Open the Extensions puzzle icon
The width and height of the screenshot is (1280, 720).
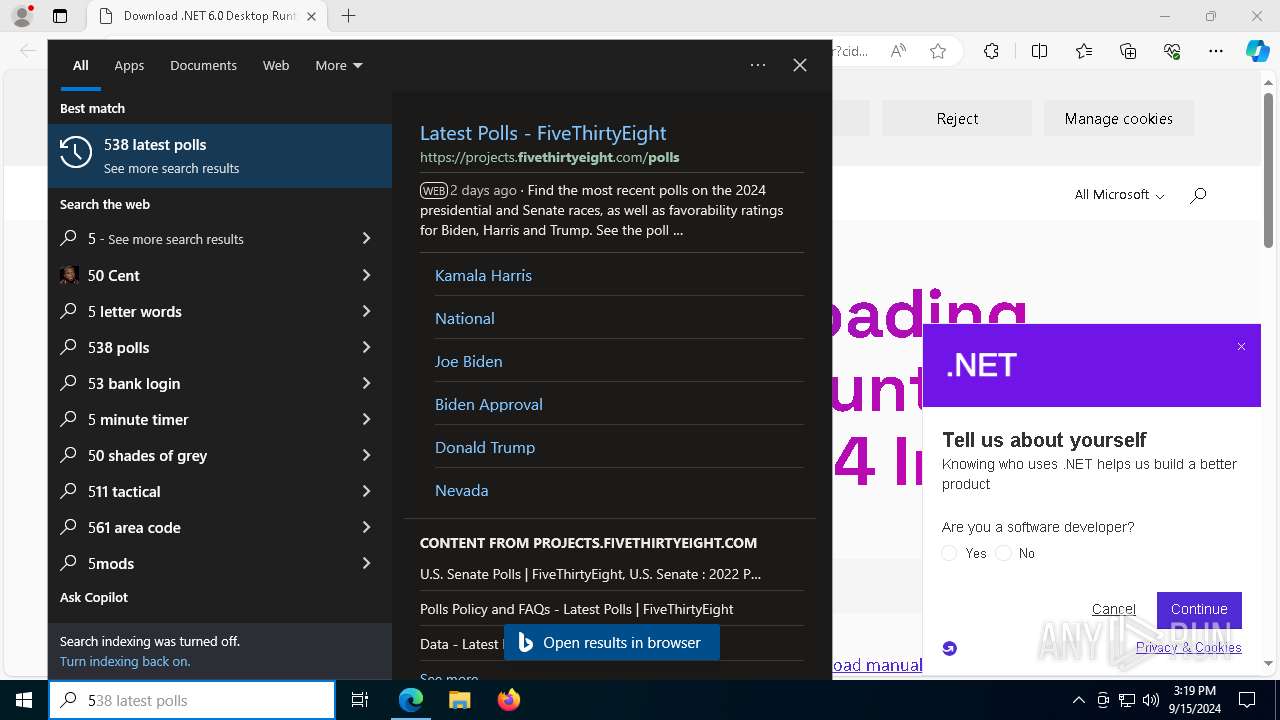coord(991,51)
